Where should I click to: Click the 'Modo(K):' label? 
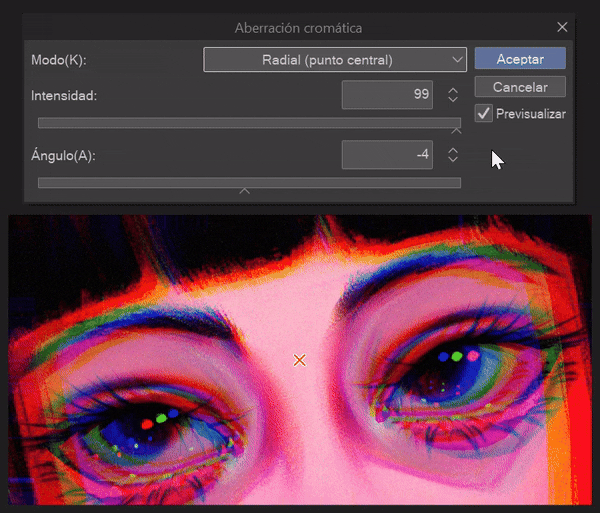point(59,60)
